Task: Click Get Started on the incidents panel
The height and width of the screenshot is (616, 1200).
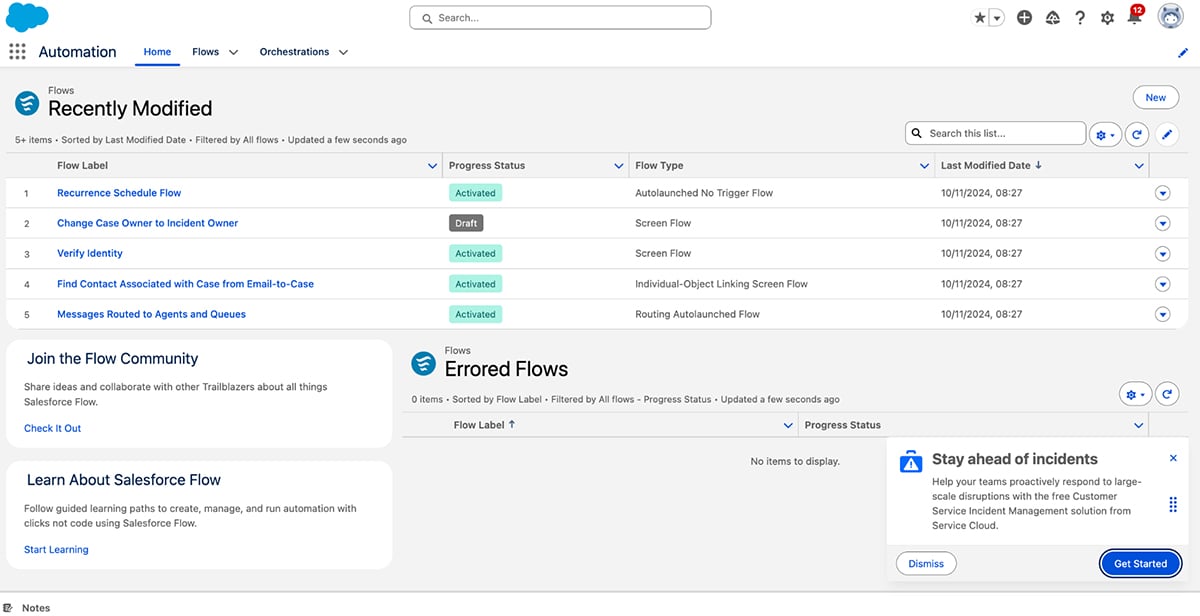Action: 1140,563
